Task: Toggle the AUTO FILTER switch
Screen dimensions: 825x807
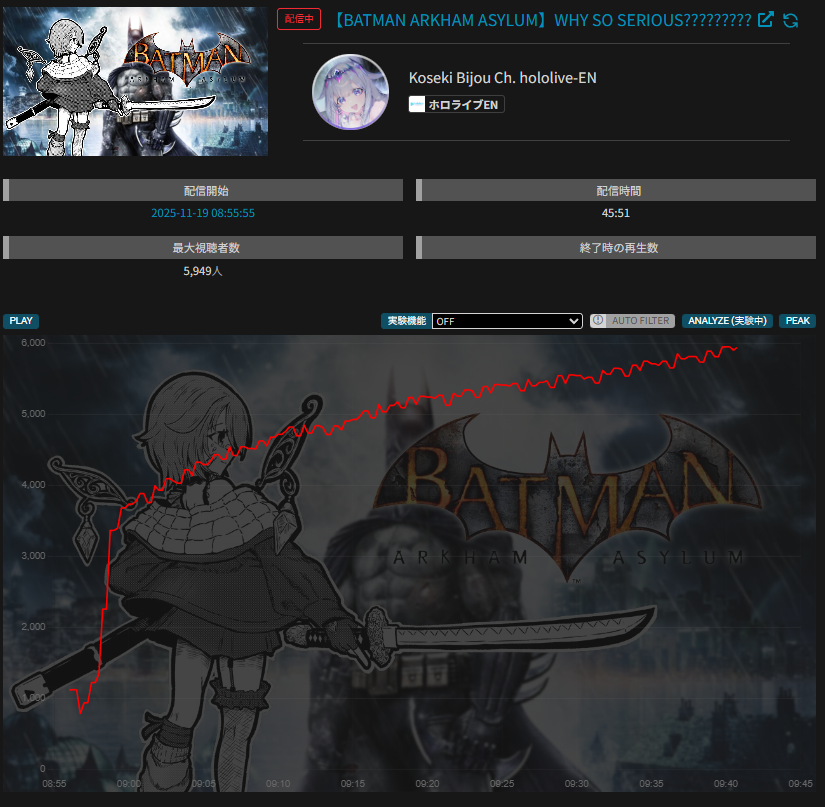Action: 632,320
